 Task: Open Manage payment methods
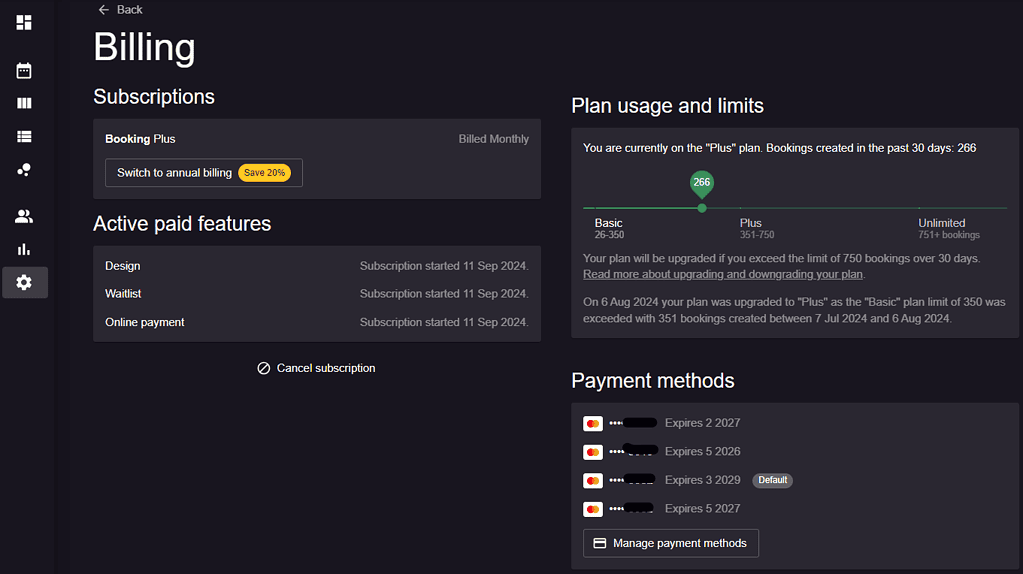[671, 543]
